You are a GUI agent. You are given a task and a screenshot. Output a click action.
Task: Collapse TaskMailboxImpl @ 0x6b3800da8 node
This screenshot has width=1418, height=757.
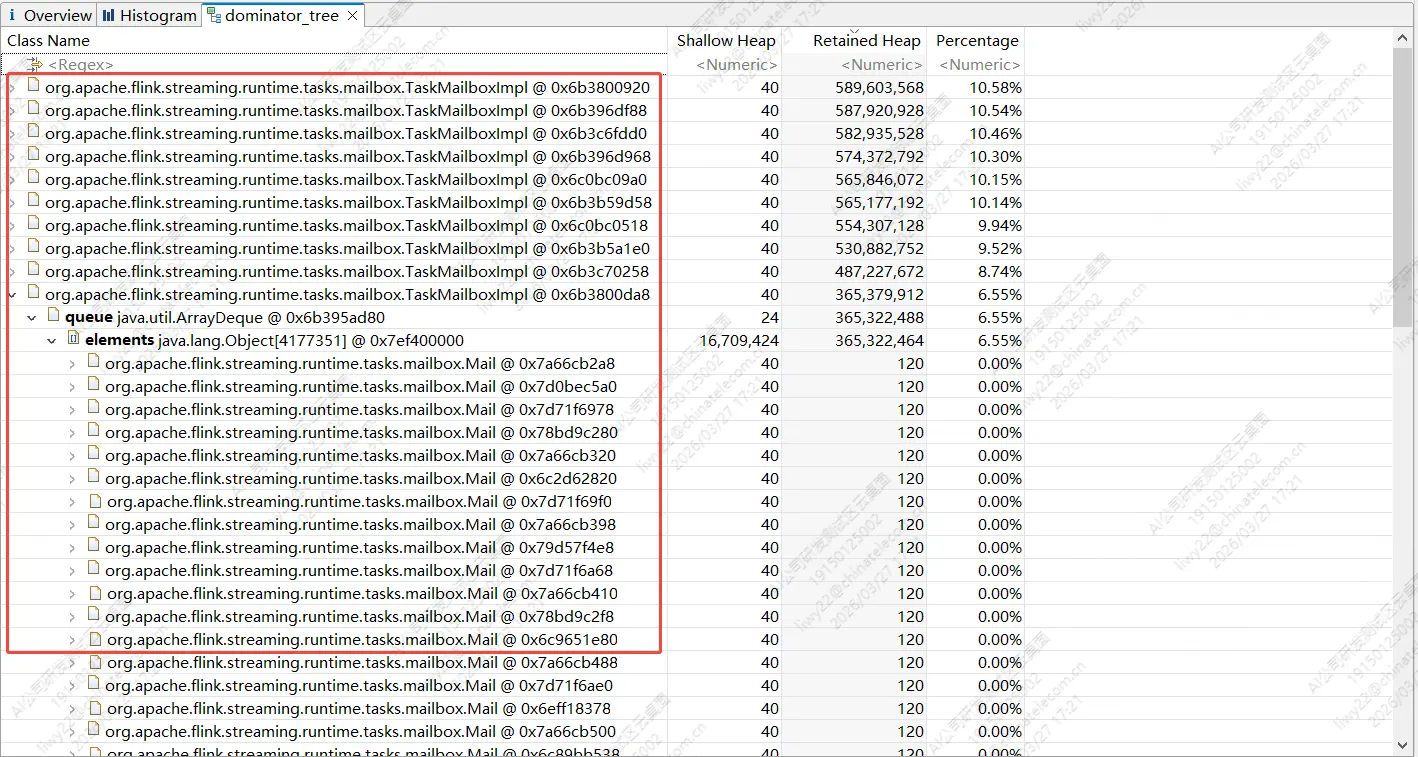12,294
